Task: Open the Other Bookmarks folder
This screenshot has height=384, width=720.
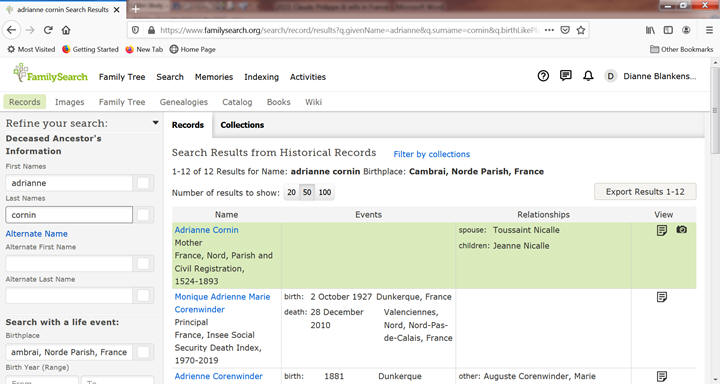Action: 682,49
